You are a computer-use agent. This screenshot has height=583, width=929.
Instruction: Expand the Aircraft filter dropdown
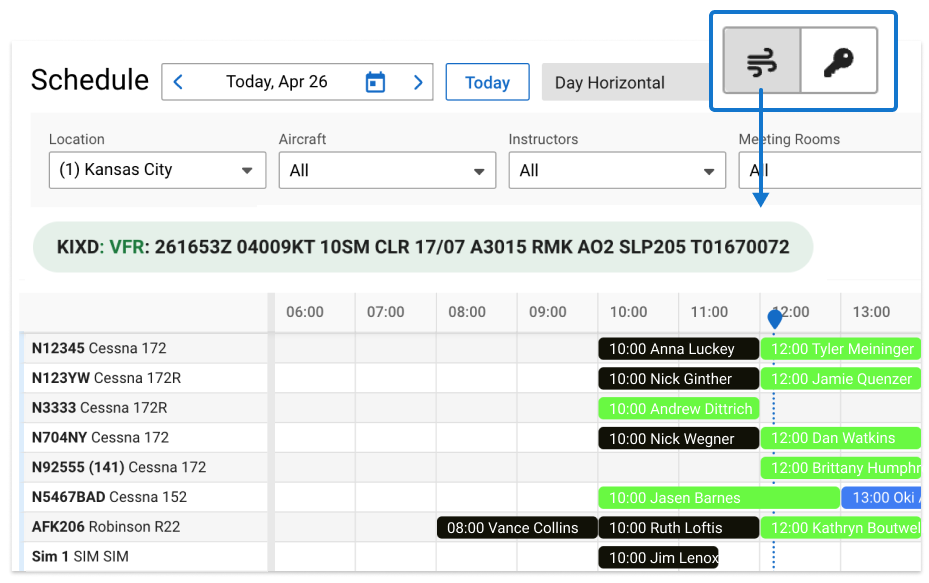pos(387,170)
